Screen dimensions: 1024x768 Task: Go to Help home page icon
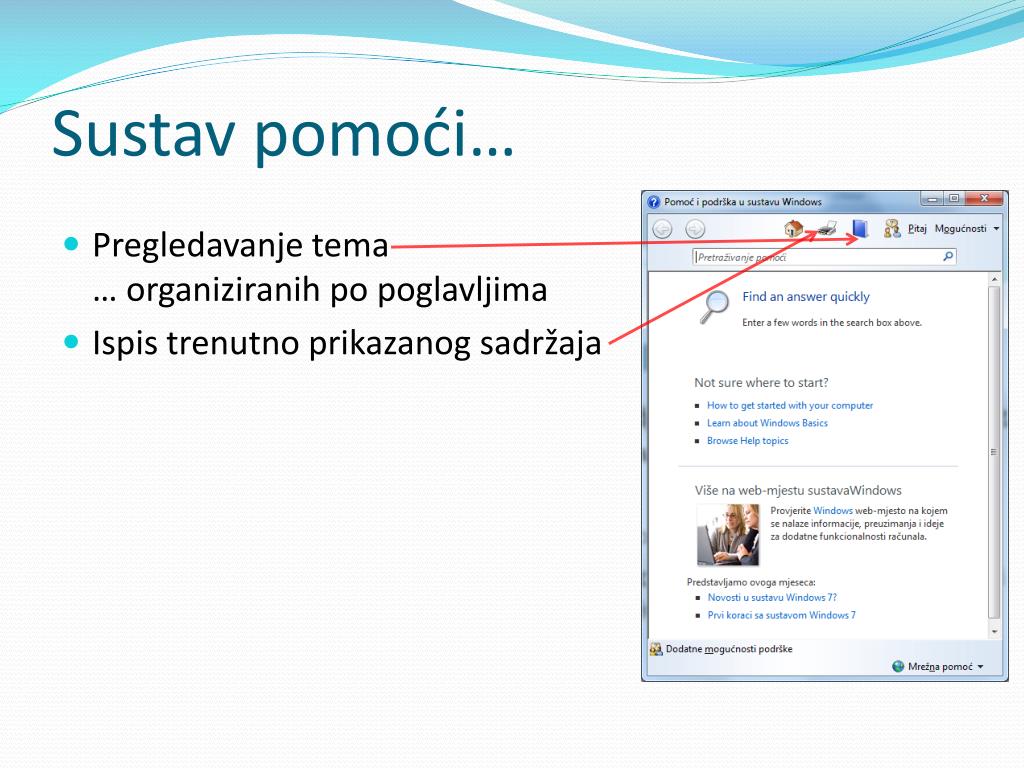(793, 229)
